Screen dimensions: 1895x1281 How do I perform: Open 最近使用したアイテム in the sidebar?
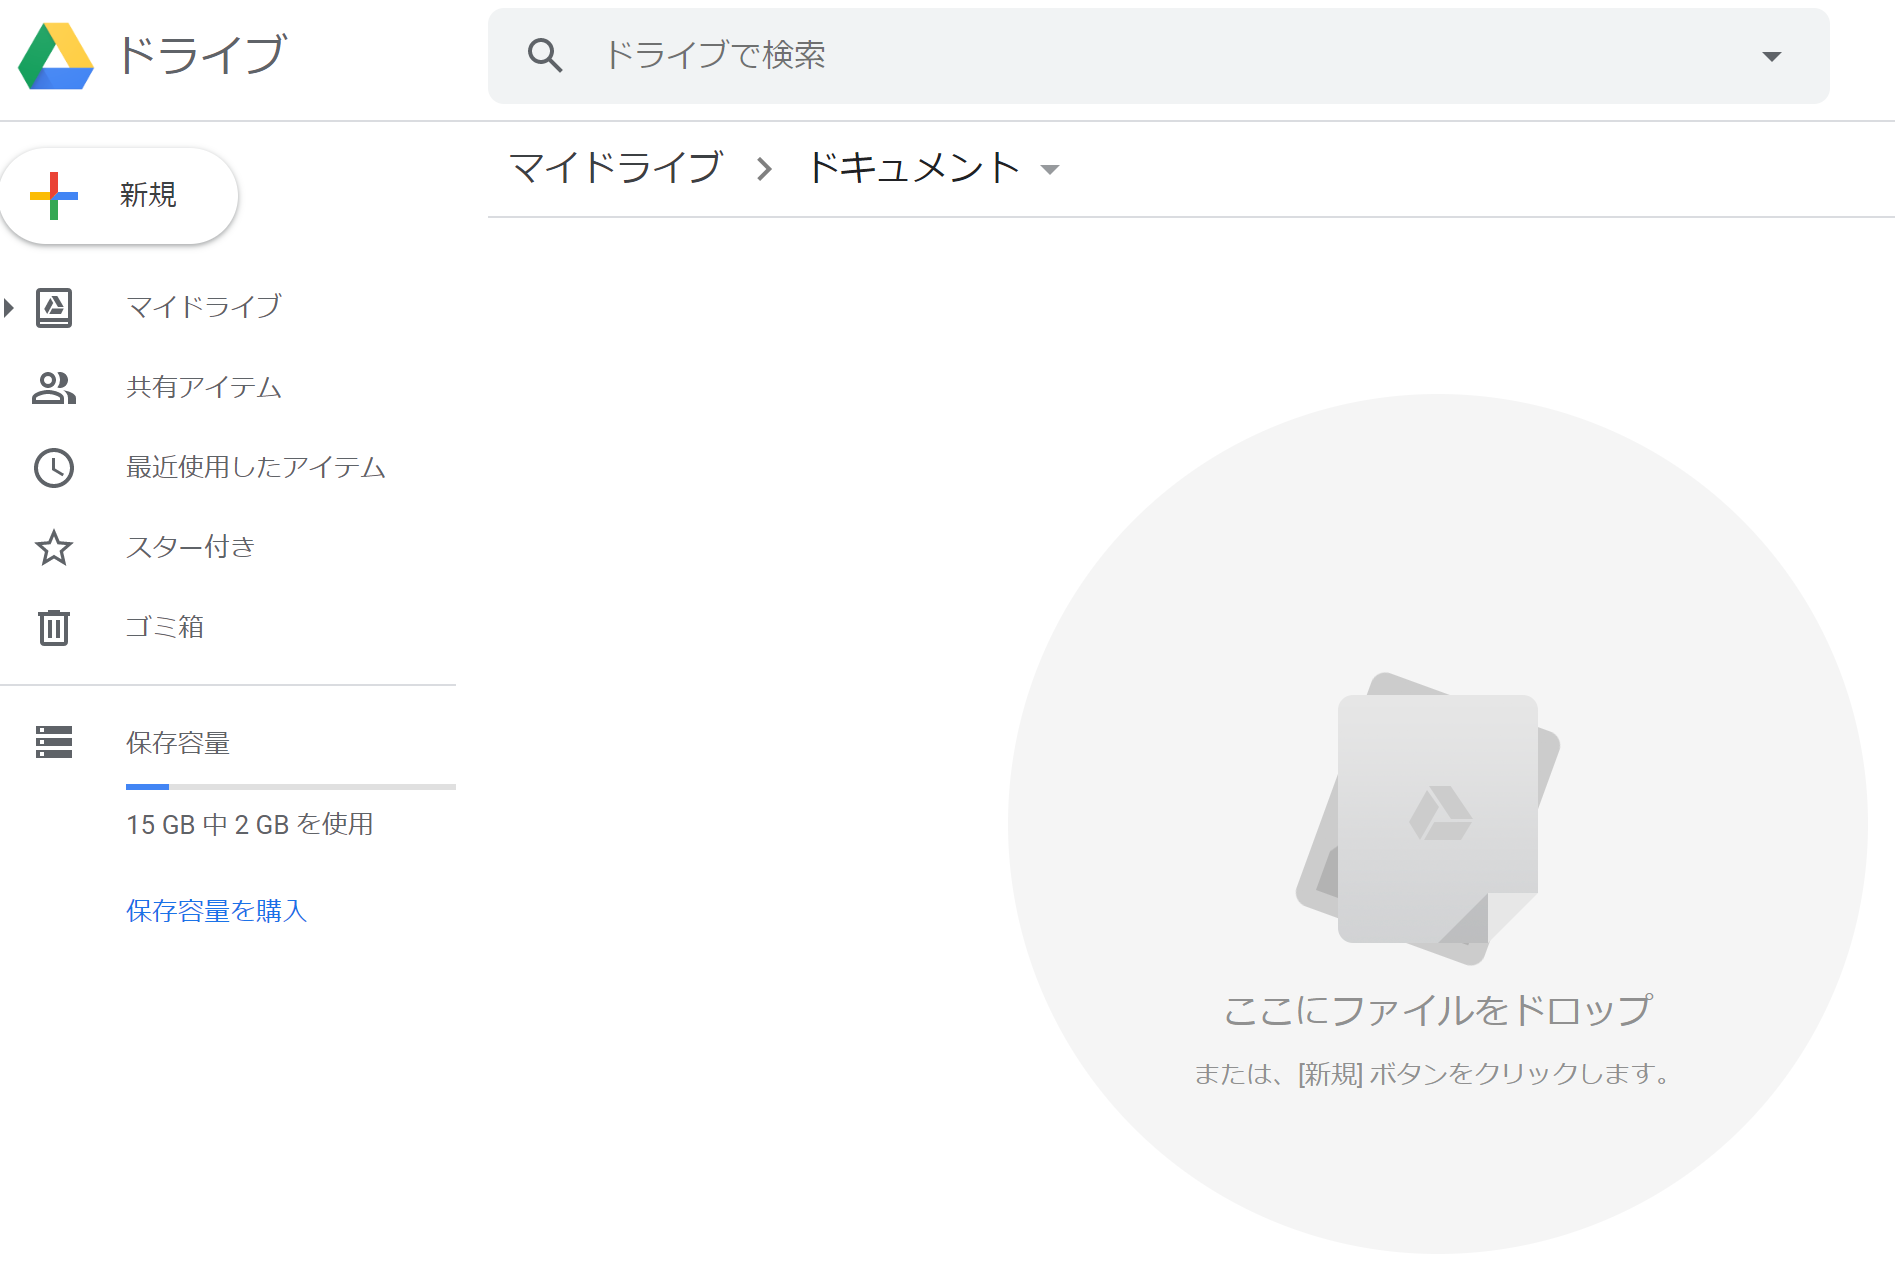[x=256, y=468]
